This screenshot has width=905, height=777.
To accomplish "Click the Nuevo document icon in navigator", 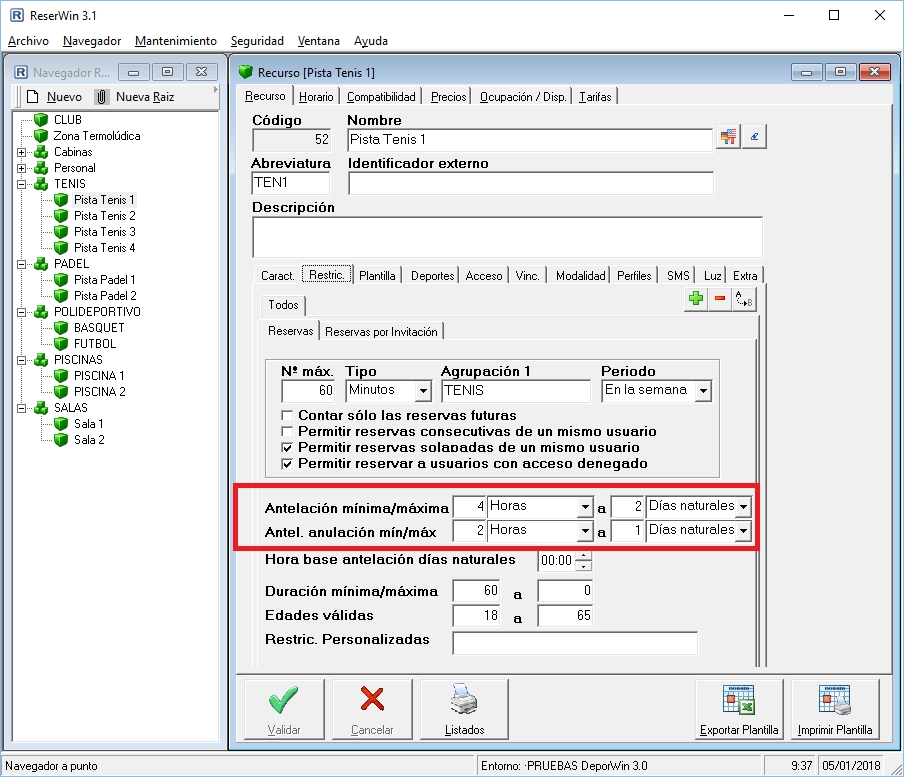I will pyautogui.click(x=32, y=96).
